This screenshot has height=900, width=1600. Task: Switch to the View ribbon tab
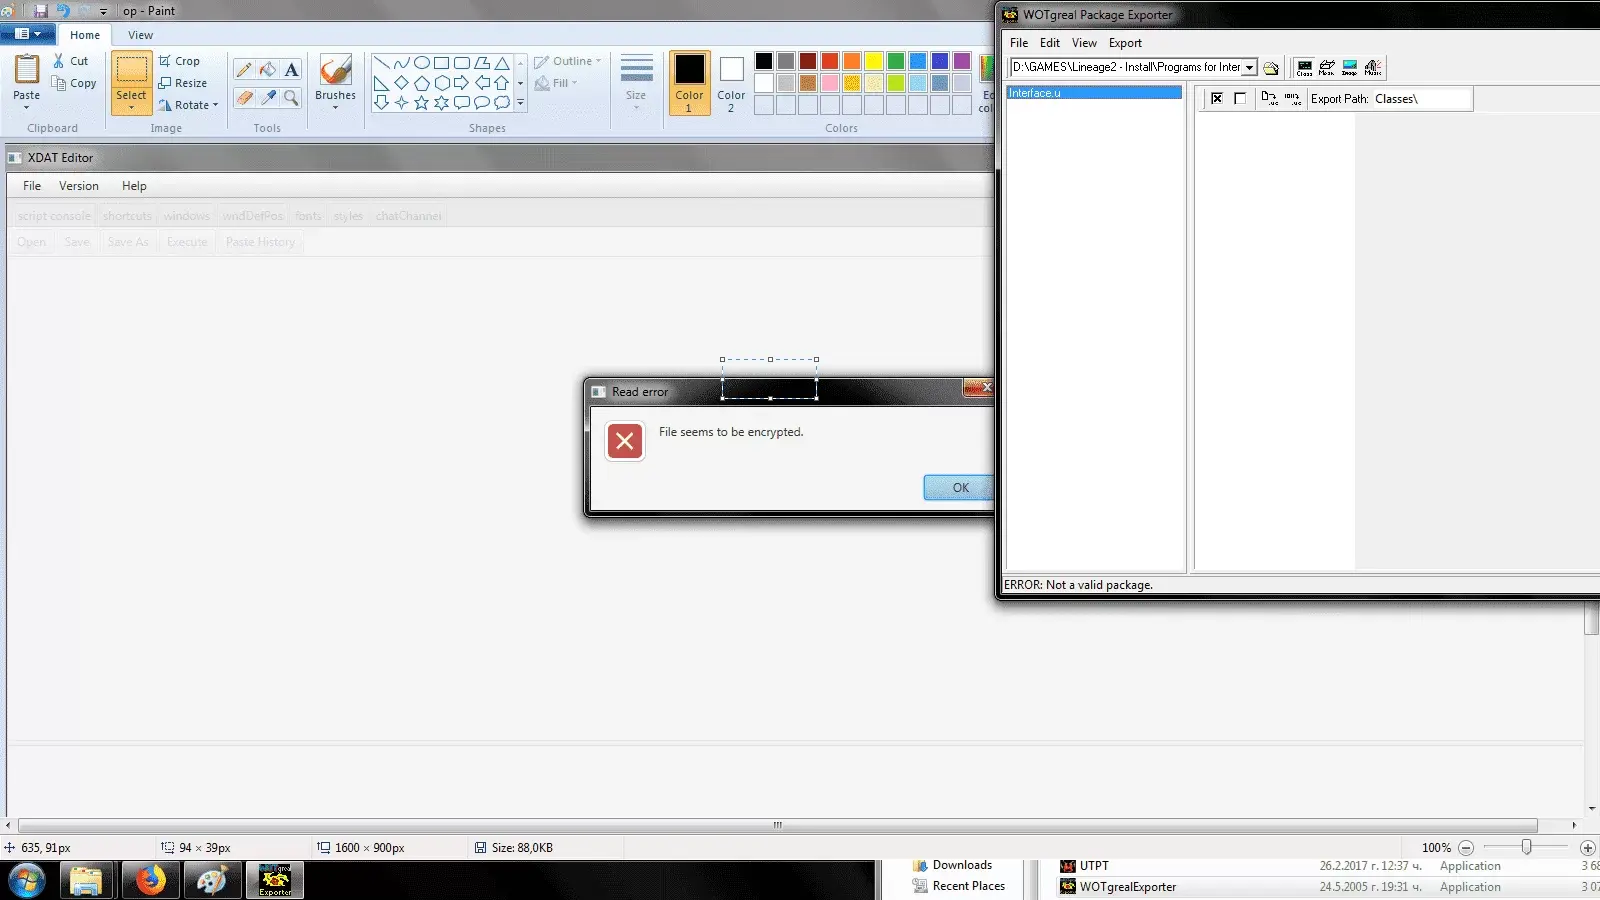click(x=140, y=35)
